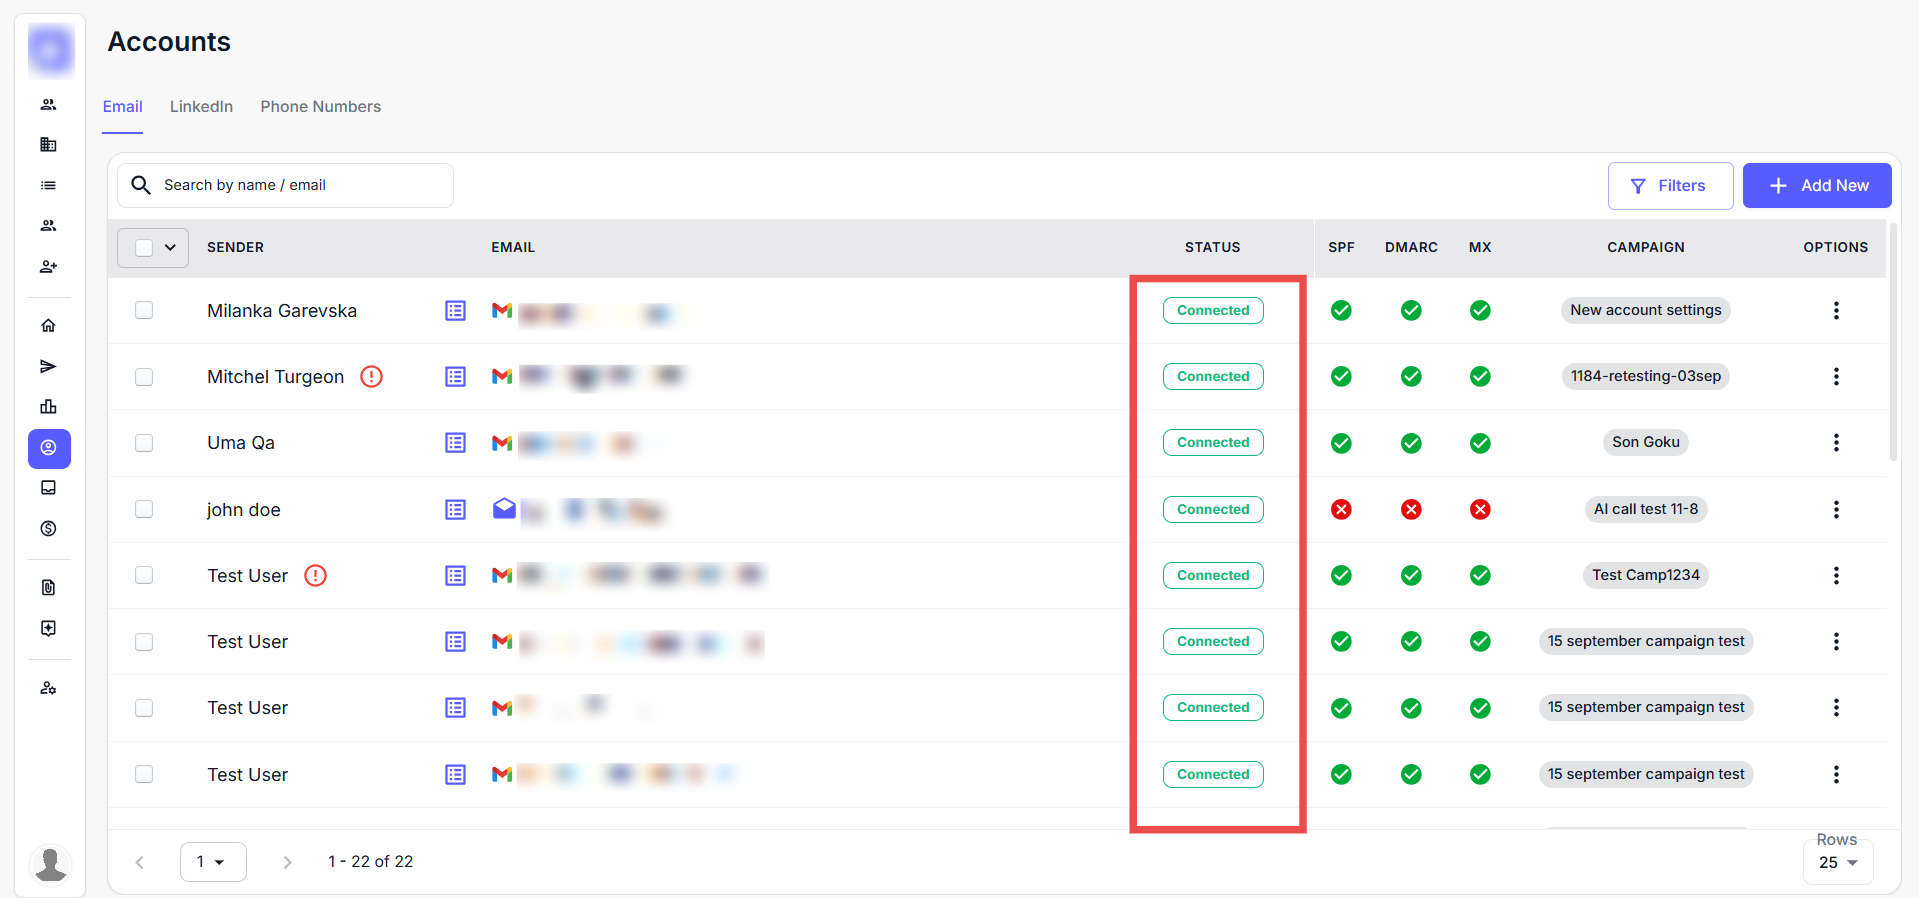The height and width of the screenshot is (898, 1919).
Task: Open the bar chart analytics icon in sidebar
Action: pos(48,407)
